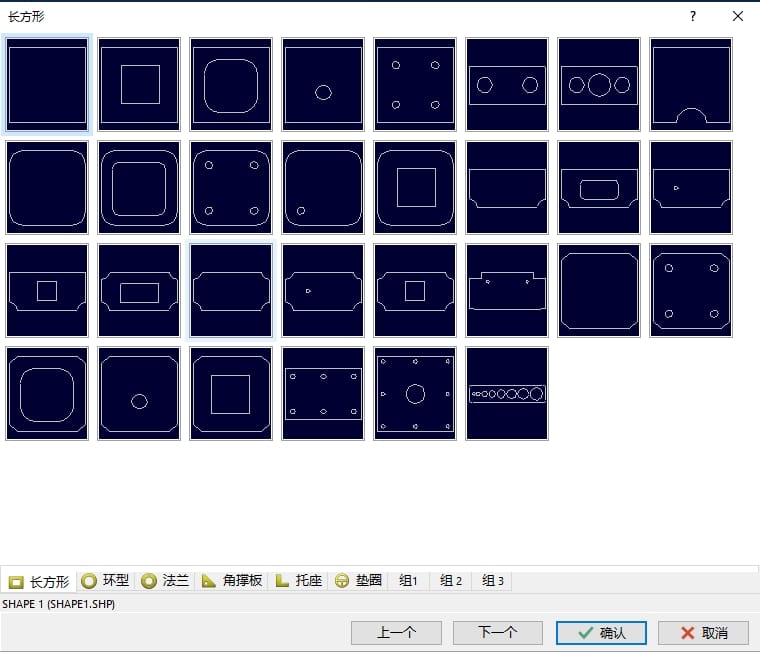Pick the square plate with large center hole and small holes

415,394
